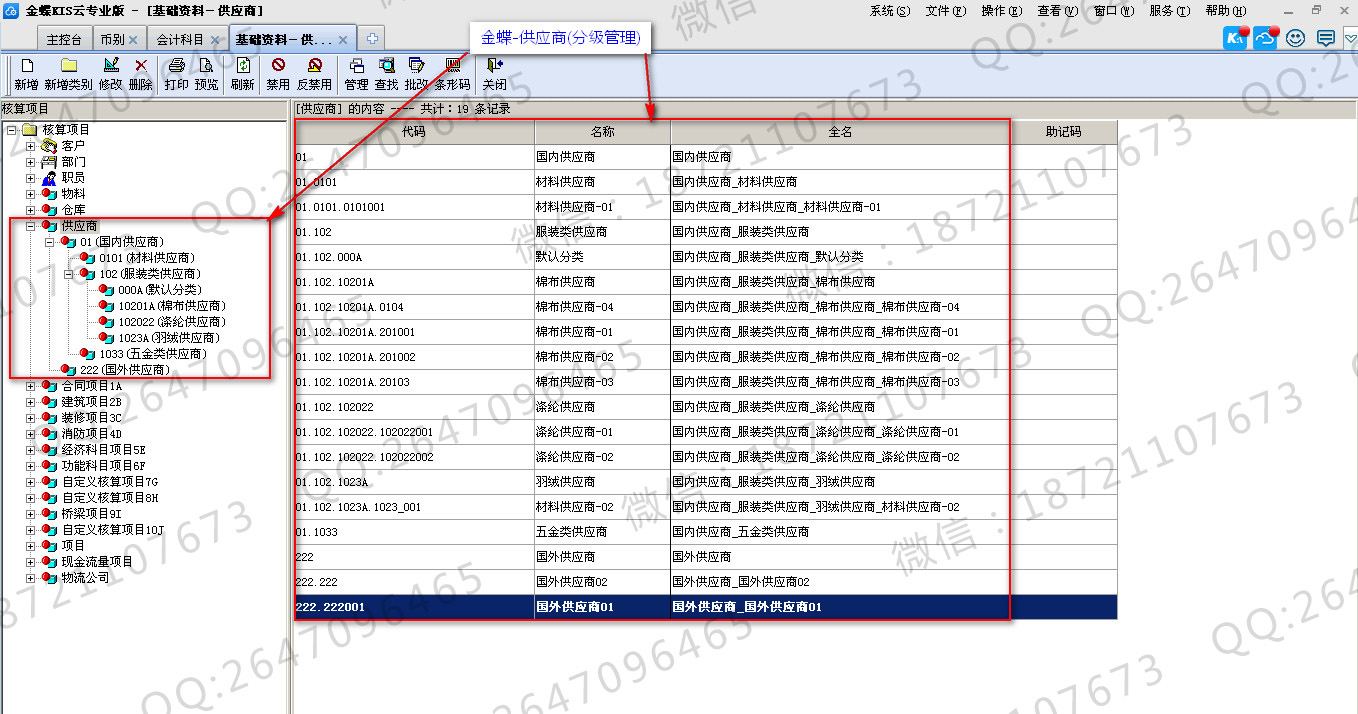1358x714 pixels.
Task: Click the 禁用 (Disable) toolbar icon
Action: click(278, 67)
